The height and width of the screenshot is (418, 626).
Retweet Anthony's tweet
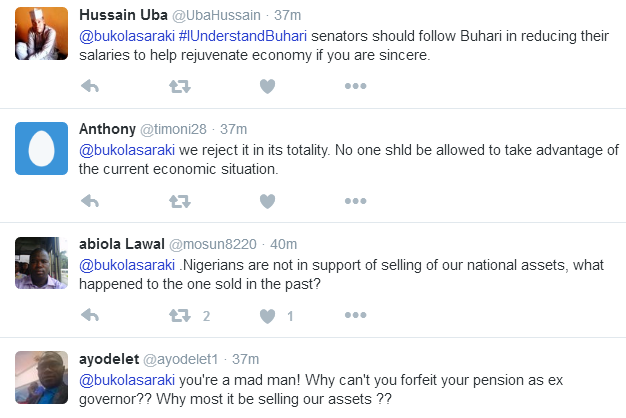(180, 201)
